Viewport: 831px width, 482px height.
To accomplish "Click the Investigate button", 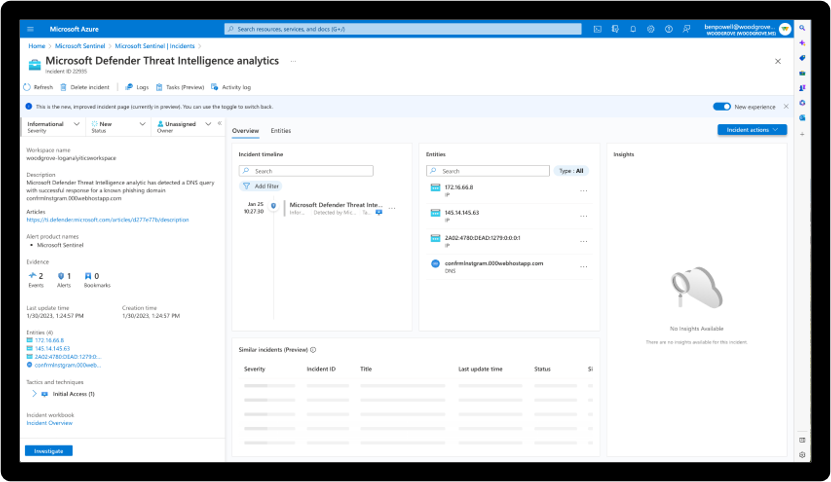I will click(49, 451).
